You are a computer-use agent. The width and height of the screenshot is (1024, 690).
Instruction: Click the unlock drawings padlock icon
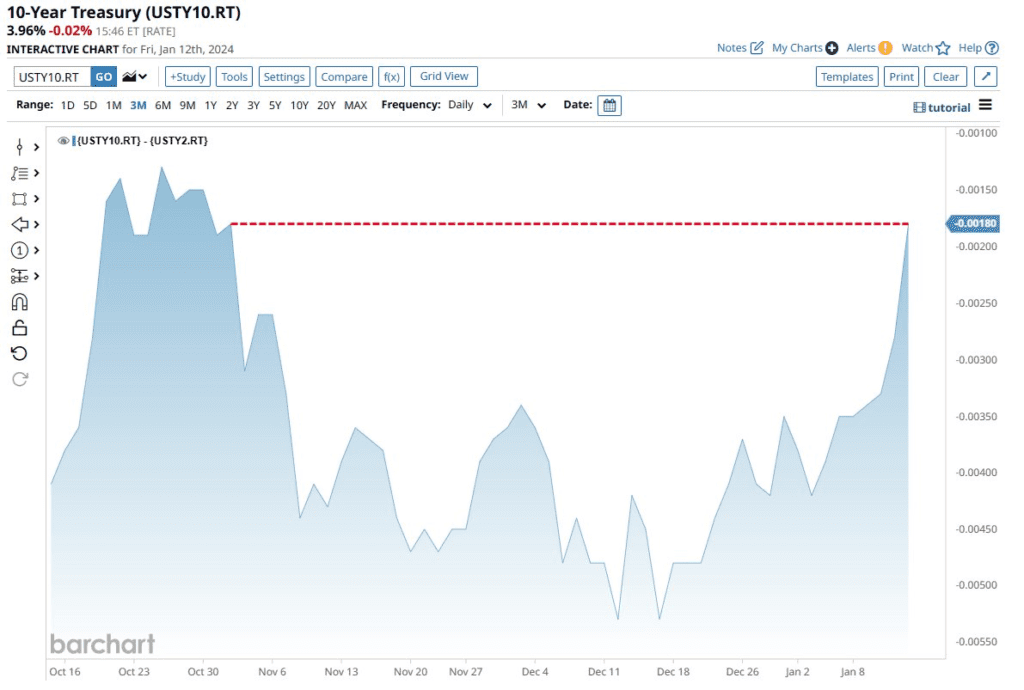coord(19,328)
